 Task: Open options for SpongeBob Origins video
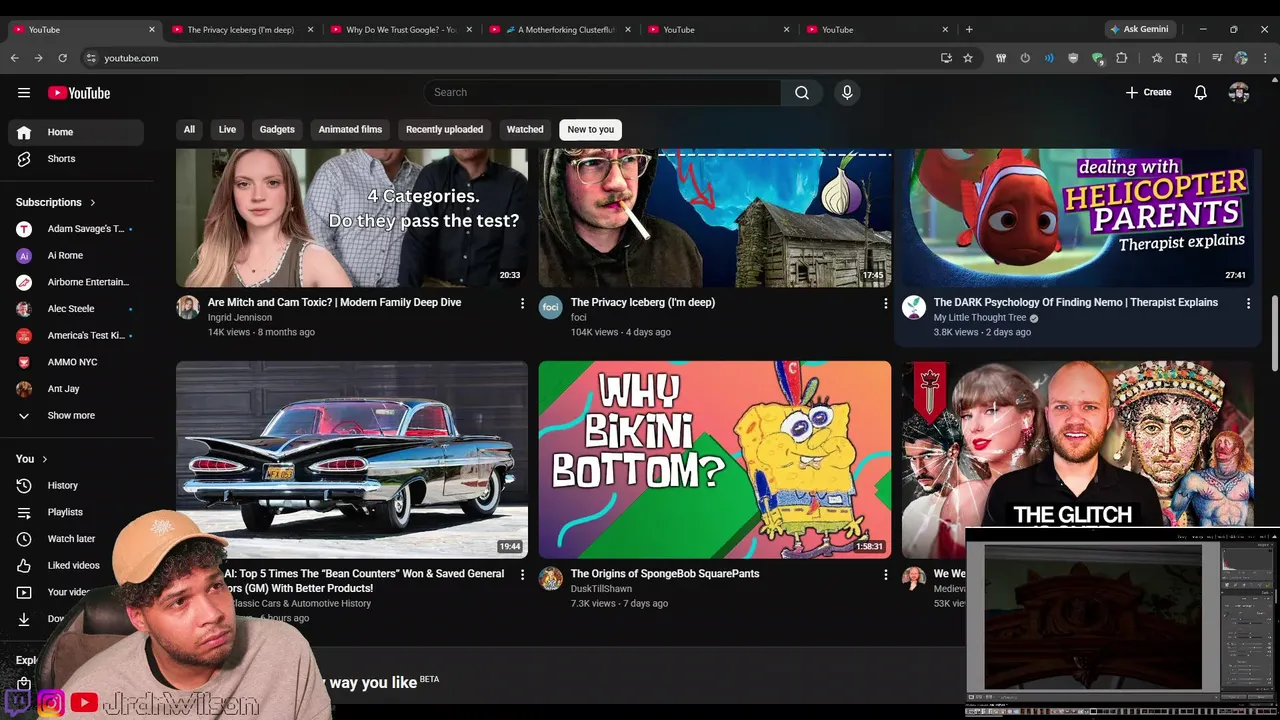click(885, 574)
